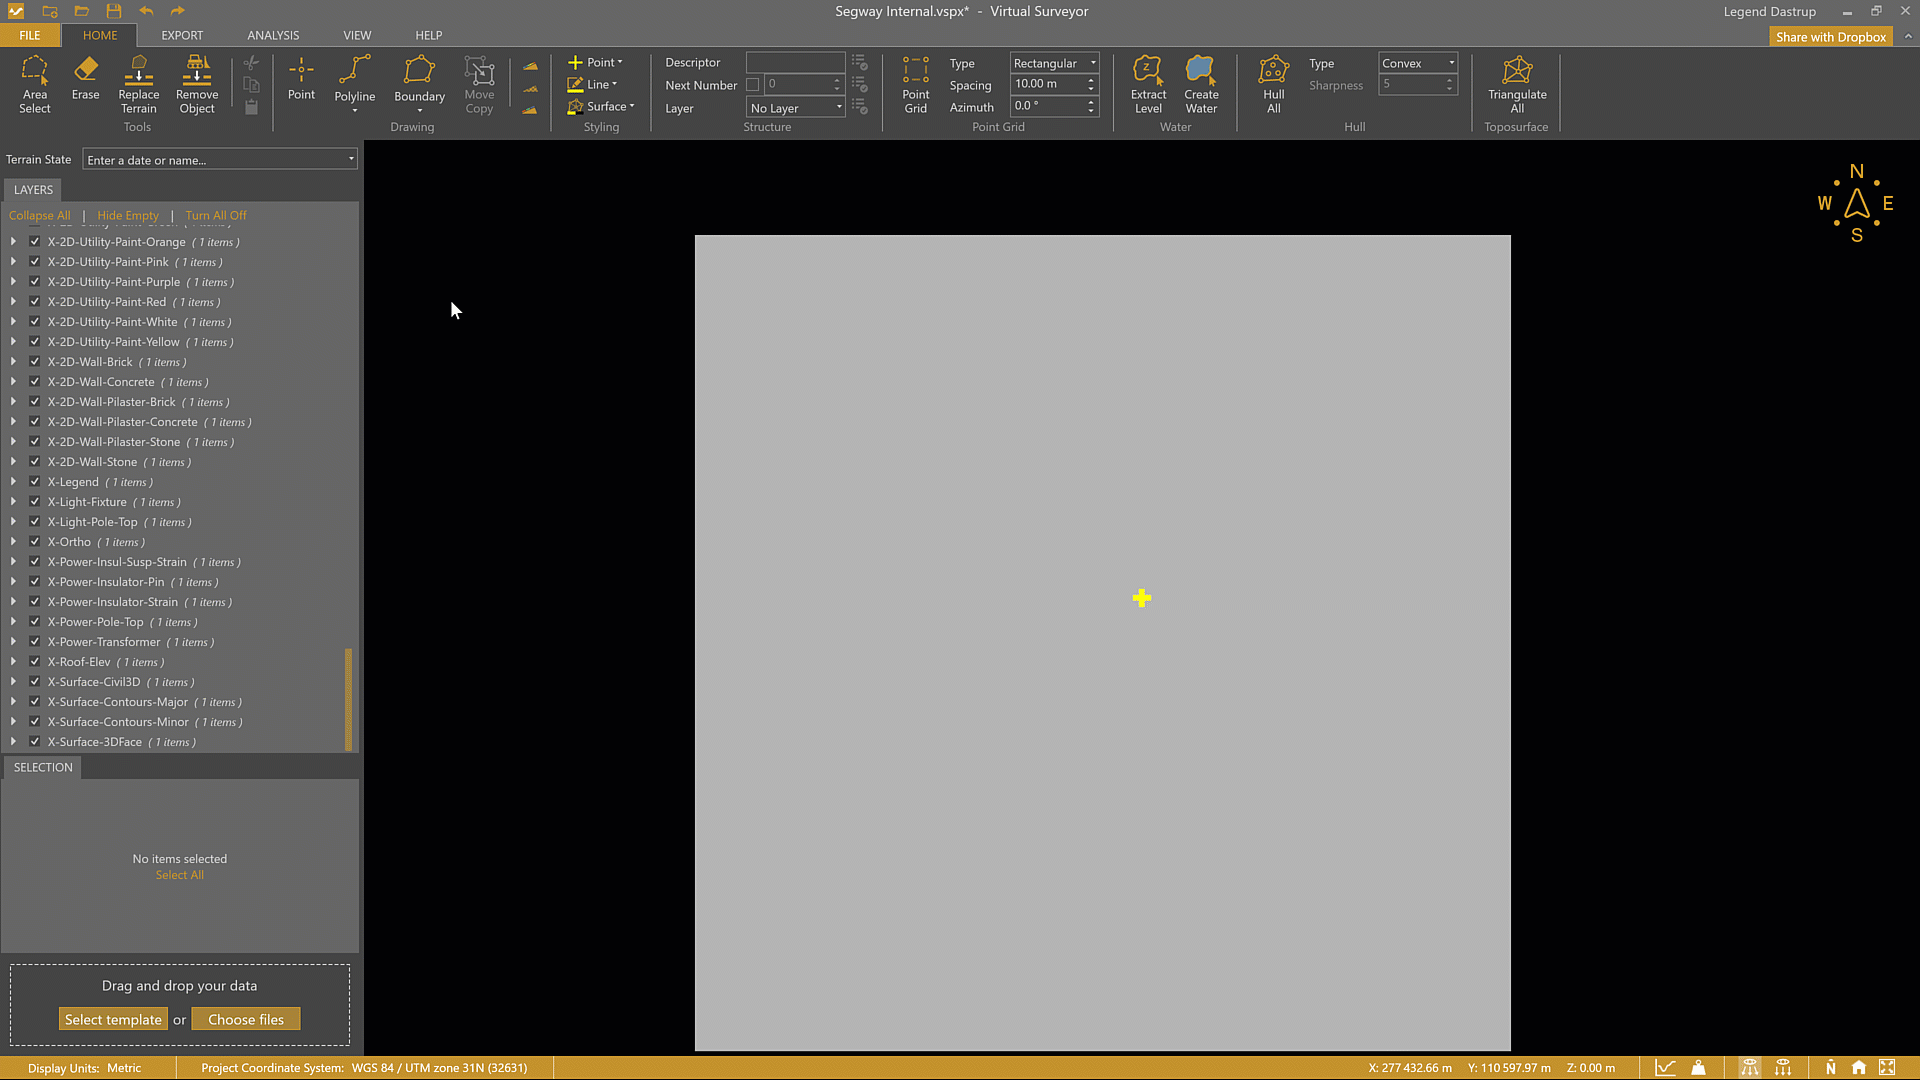
Task: Switch to the ANALYSIS ribbon tab
Action: click(273, 35)
